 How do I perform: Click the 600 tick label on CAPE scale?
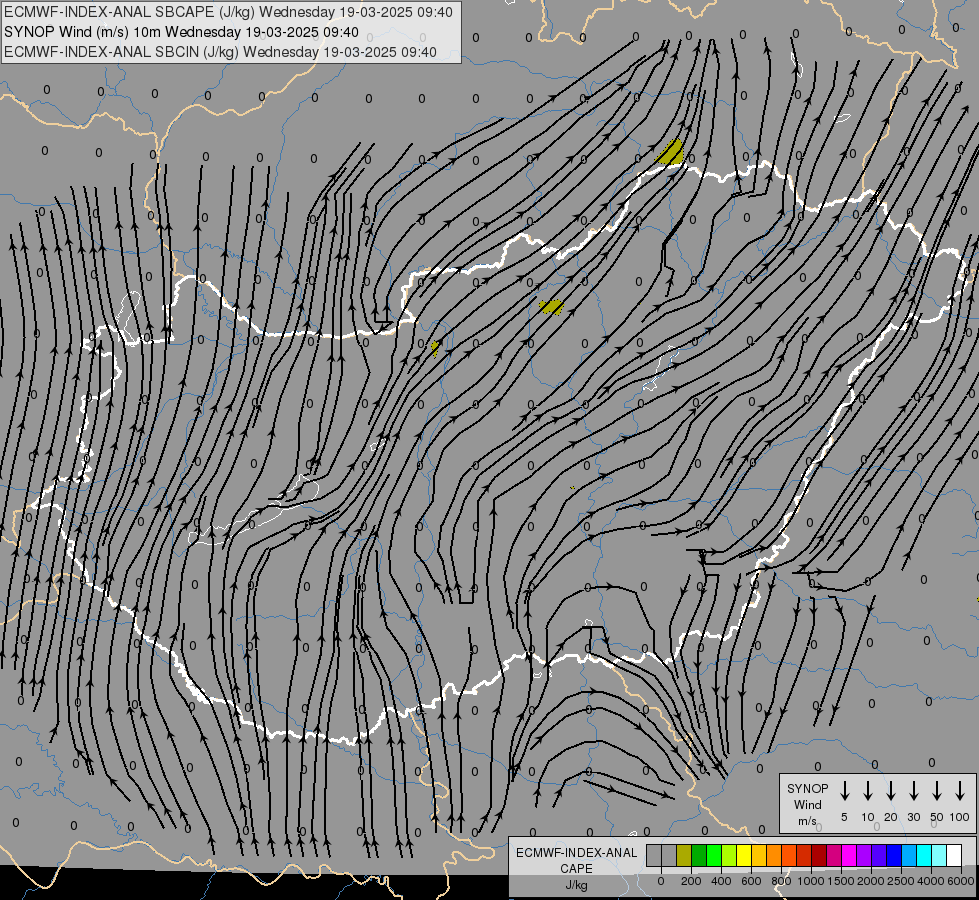[751, 881]
